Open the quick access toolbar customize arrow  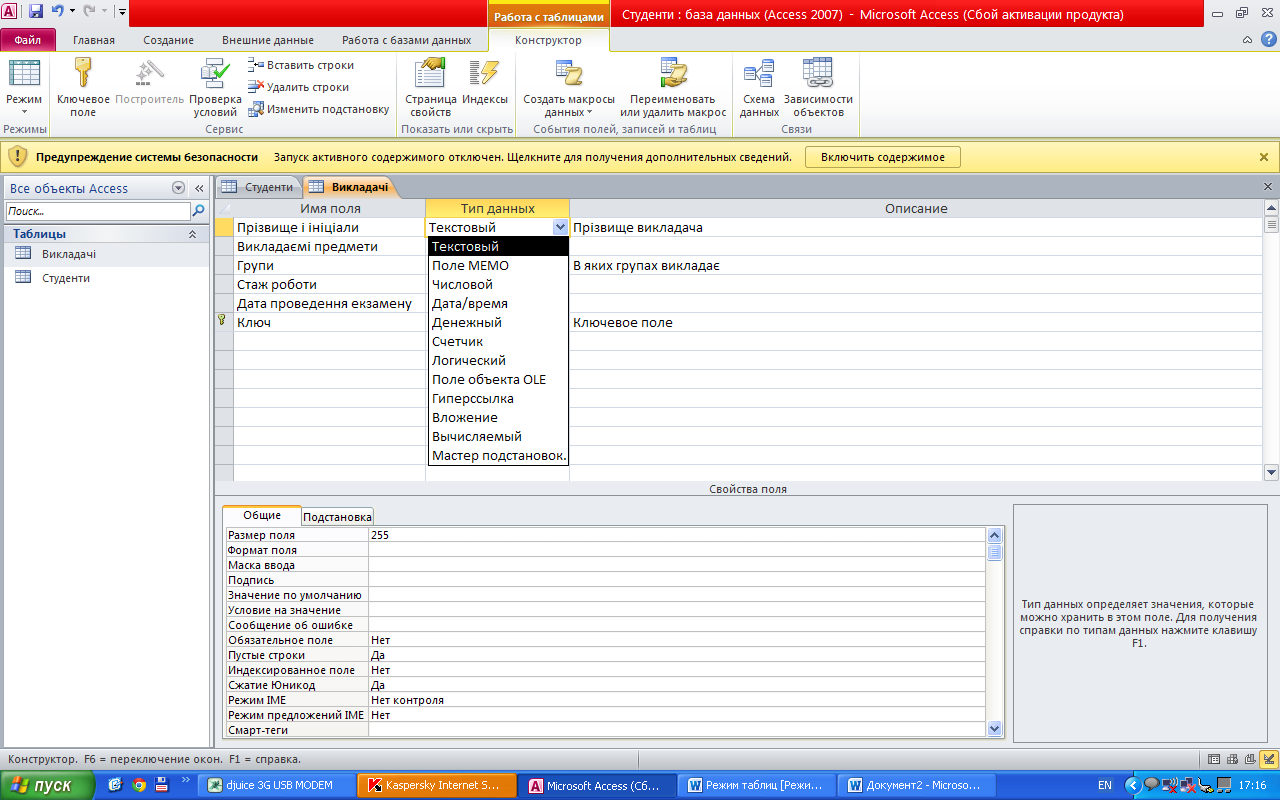point(122,12)
